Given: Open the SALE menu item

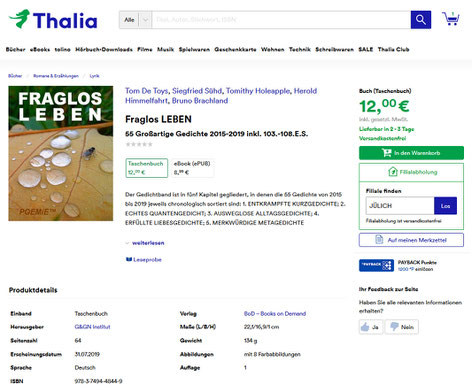Looking at the screenshot, I should point(366,49).
